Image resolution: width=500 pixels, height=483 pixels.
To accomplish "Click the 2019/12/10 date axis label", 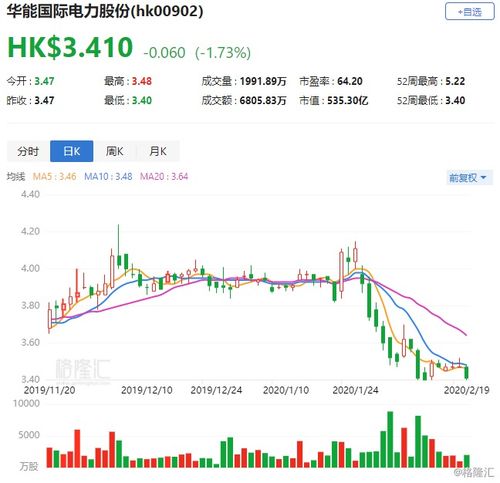I will click(x=147, y=390).
